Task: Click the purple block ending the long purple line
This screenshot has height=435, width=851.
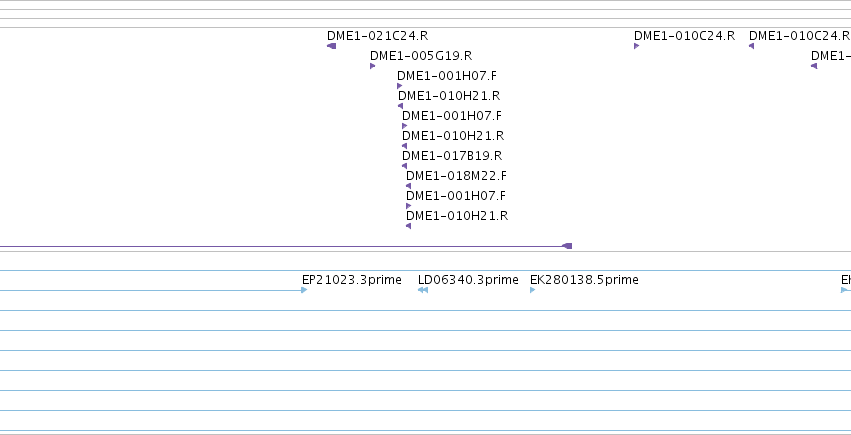Action: [567, 246]
